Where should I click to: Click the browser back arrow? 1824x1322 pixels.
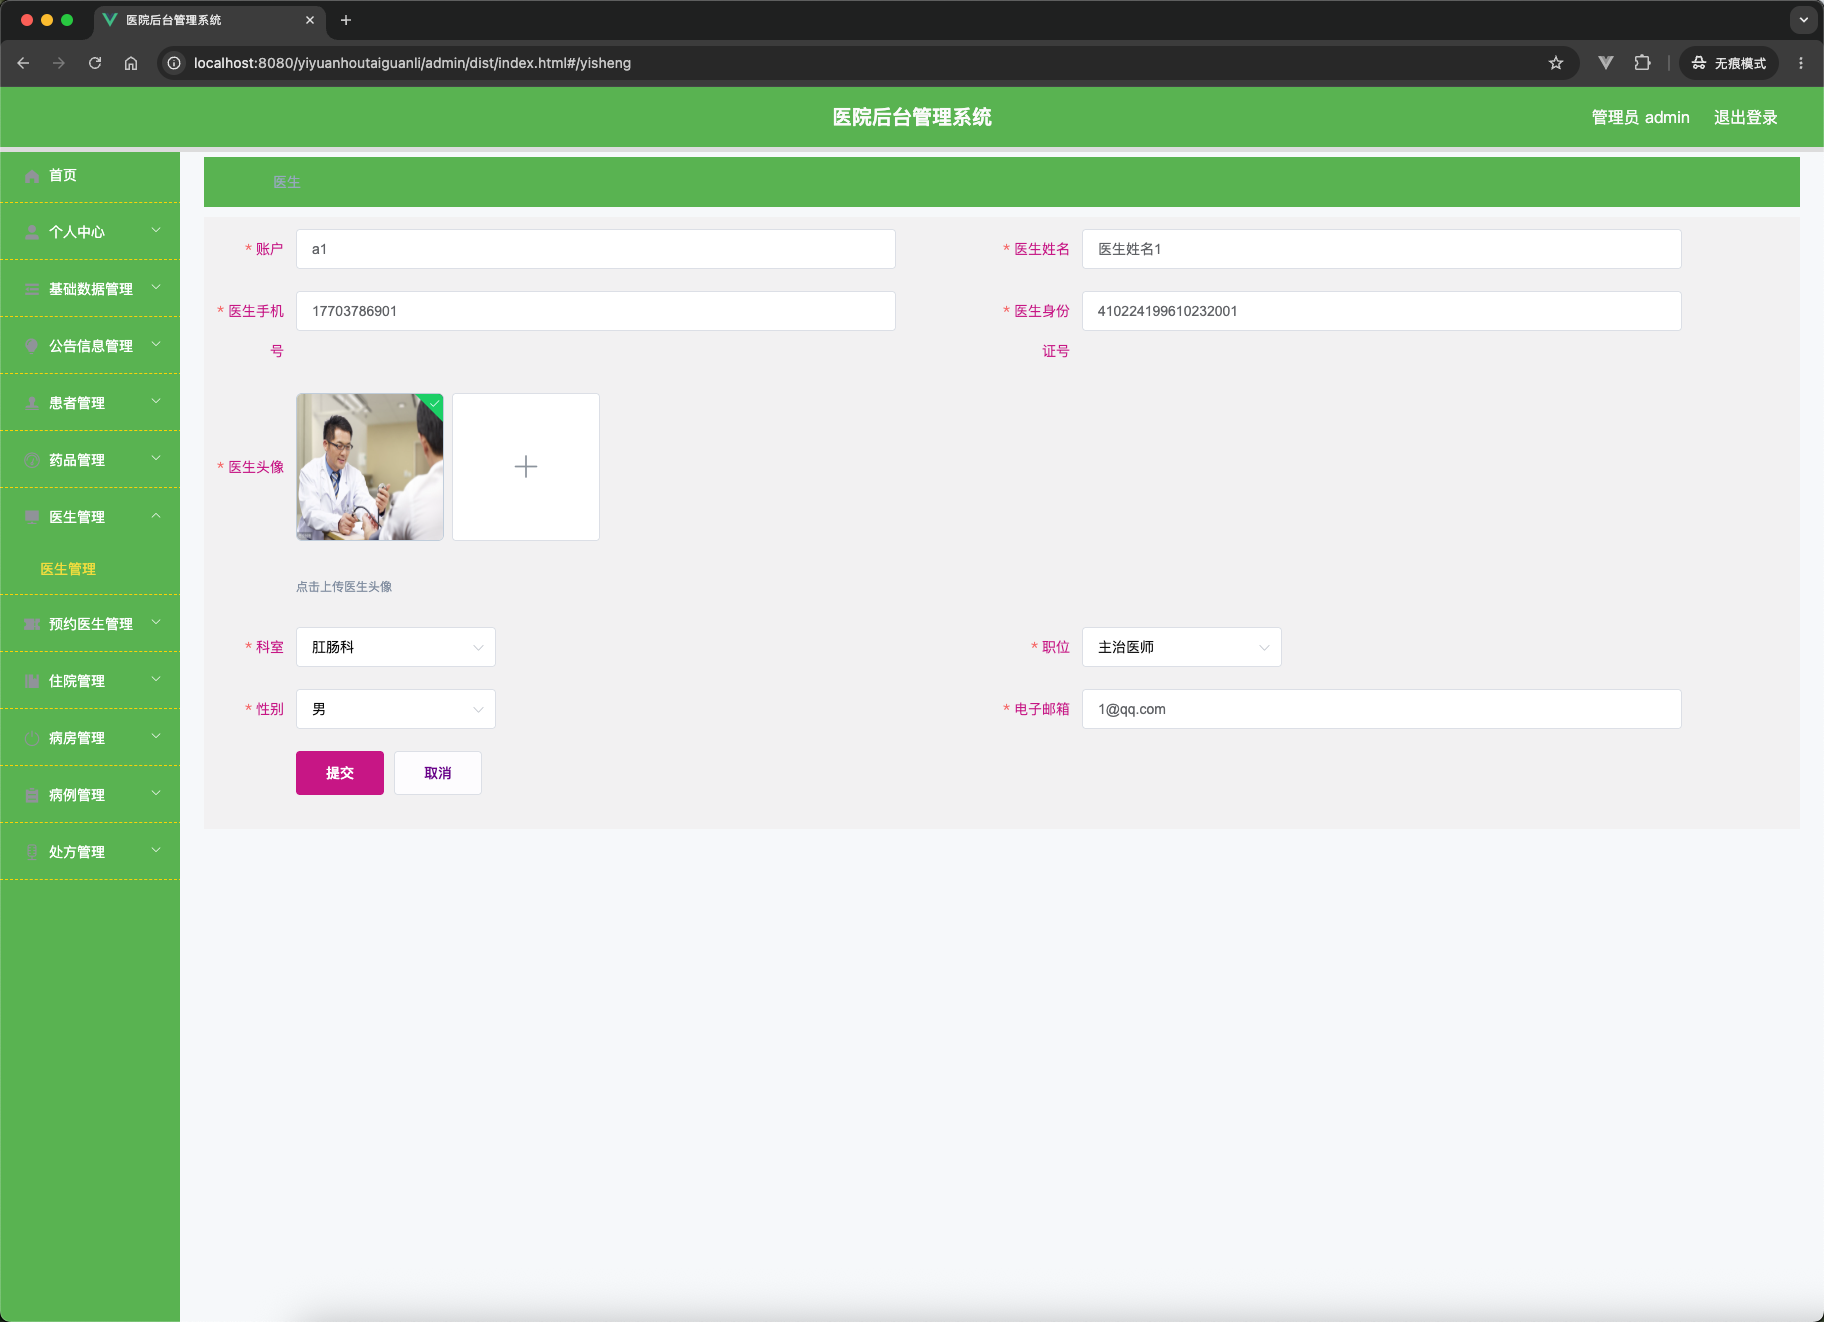(x=23, y=63)
